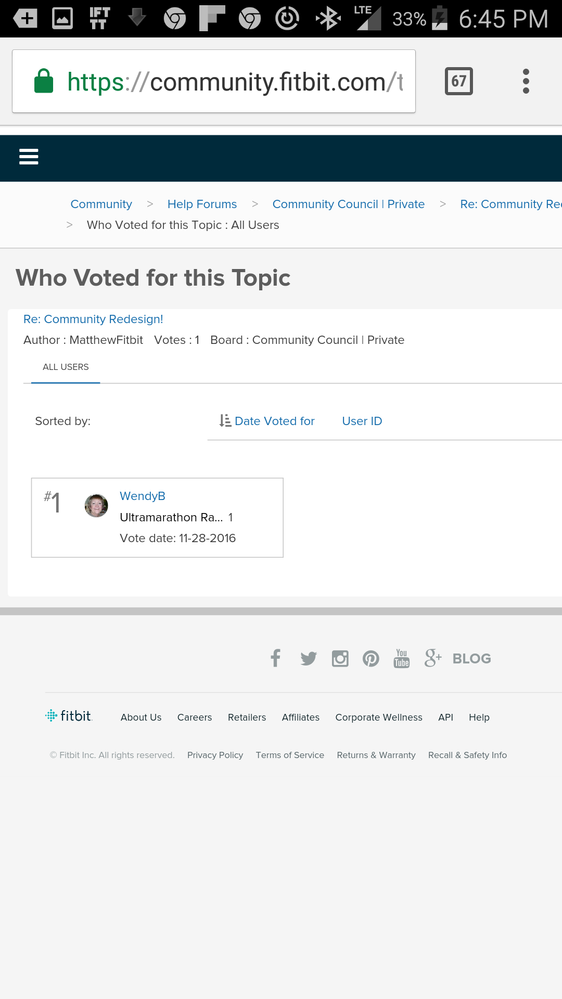The height and width of the screenshot is (999, 562).
Task: Open the Re: Community Redesign! topic link
Action: [x=93, y=319]
